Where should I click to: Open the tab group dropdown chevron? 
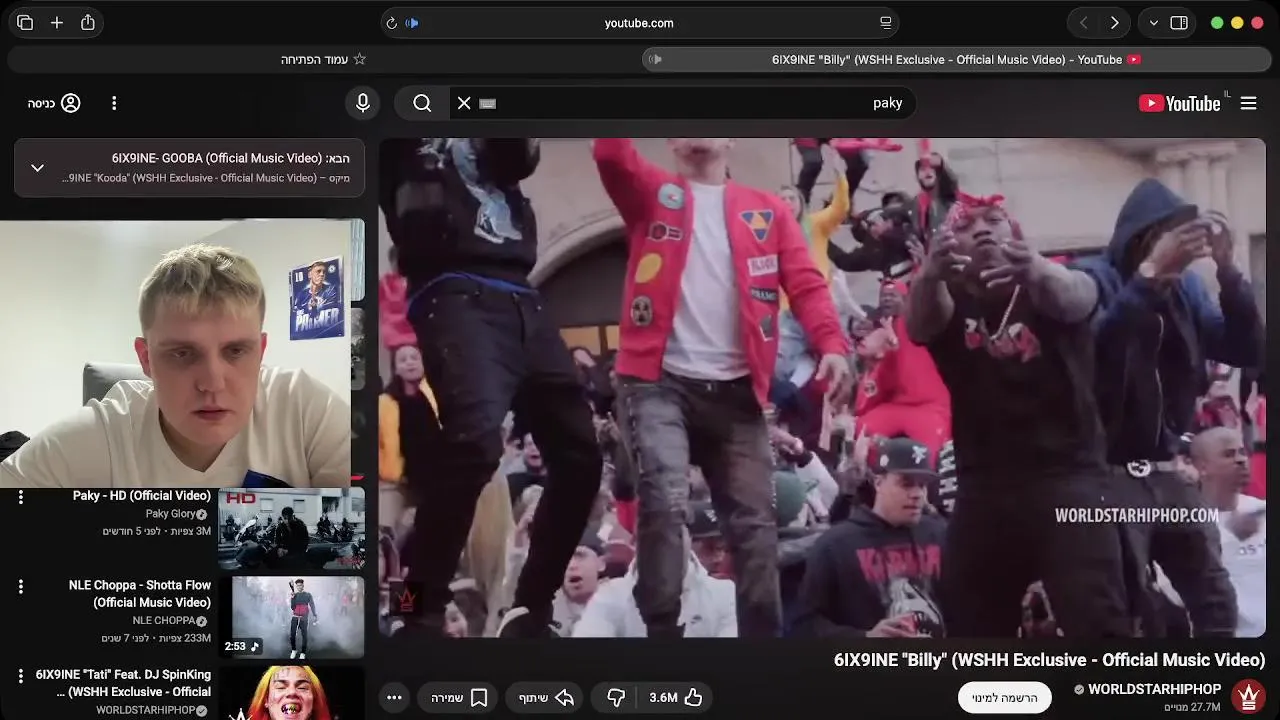[x=1153, y=23]
